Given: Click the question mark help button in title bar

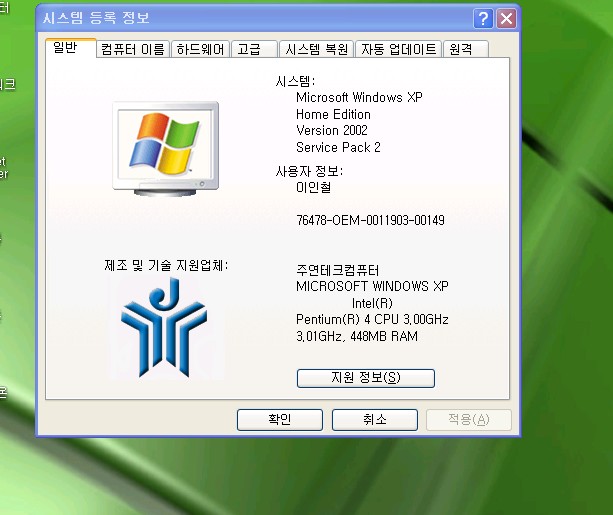Looking at the screenshot, I should coord(483,18).
